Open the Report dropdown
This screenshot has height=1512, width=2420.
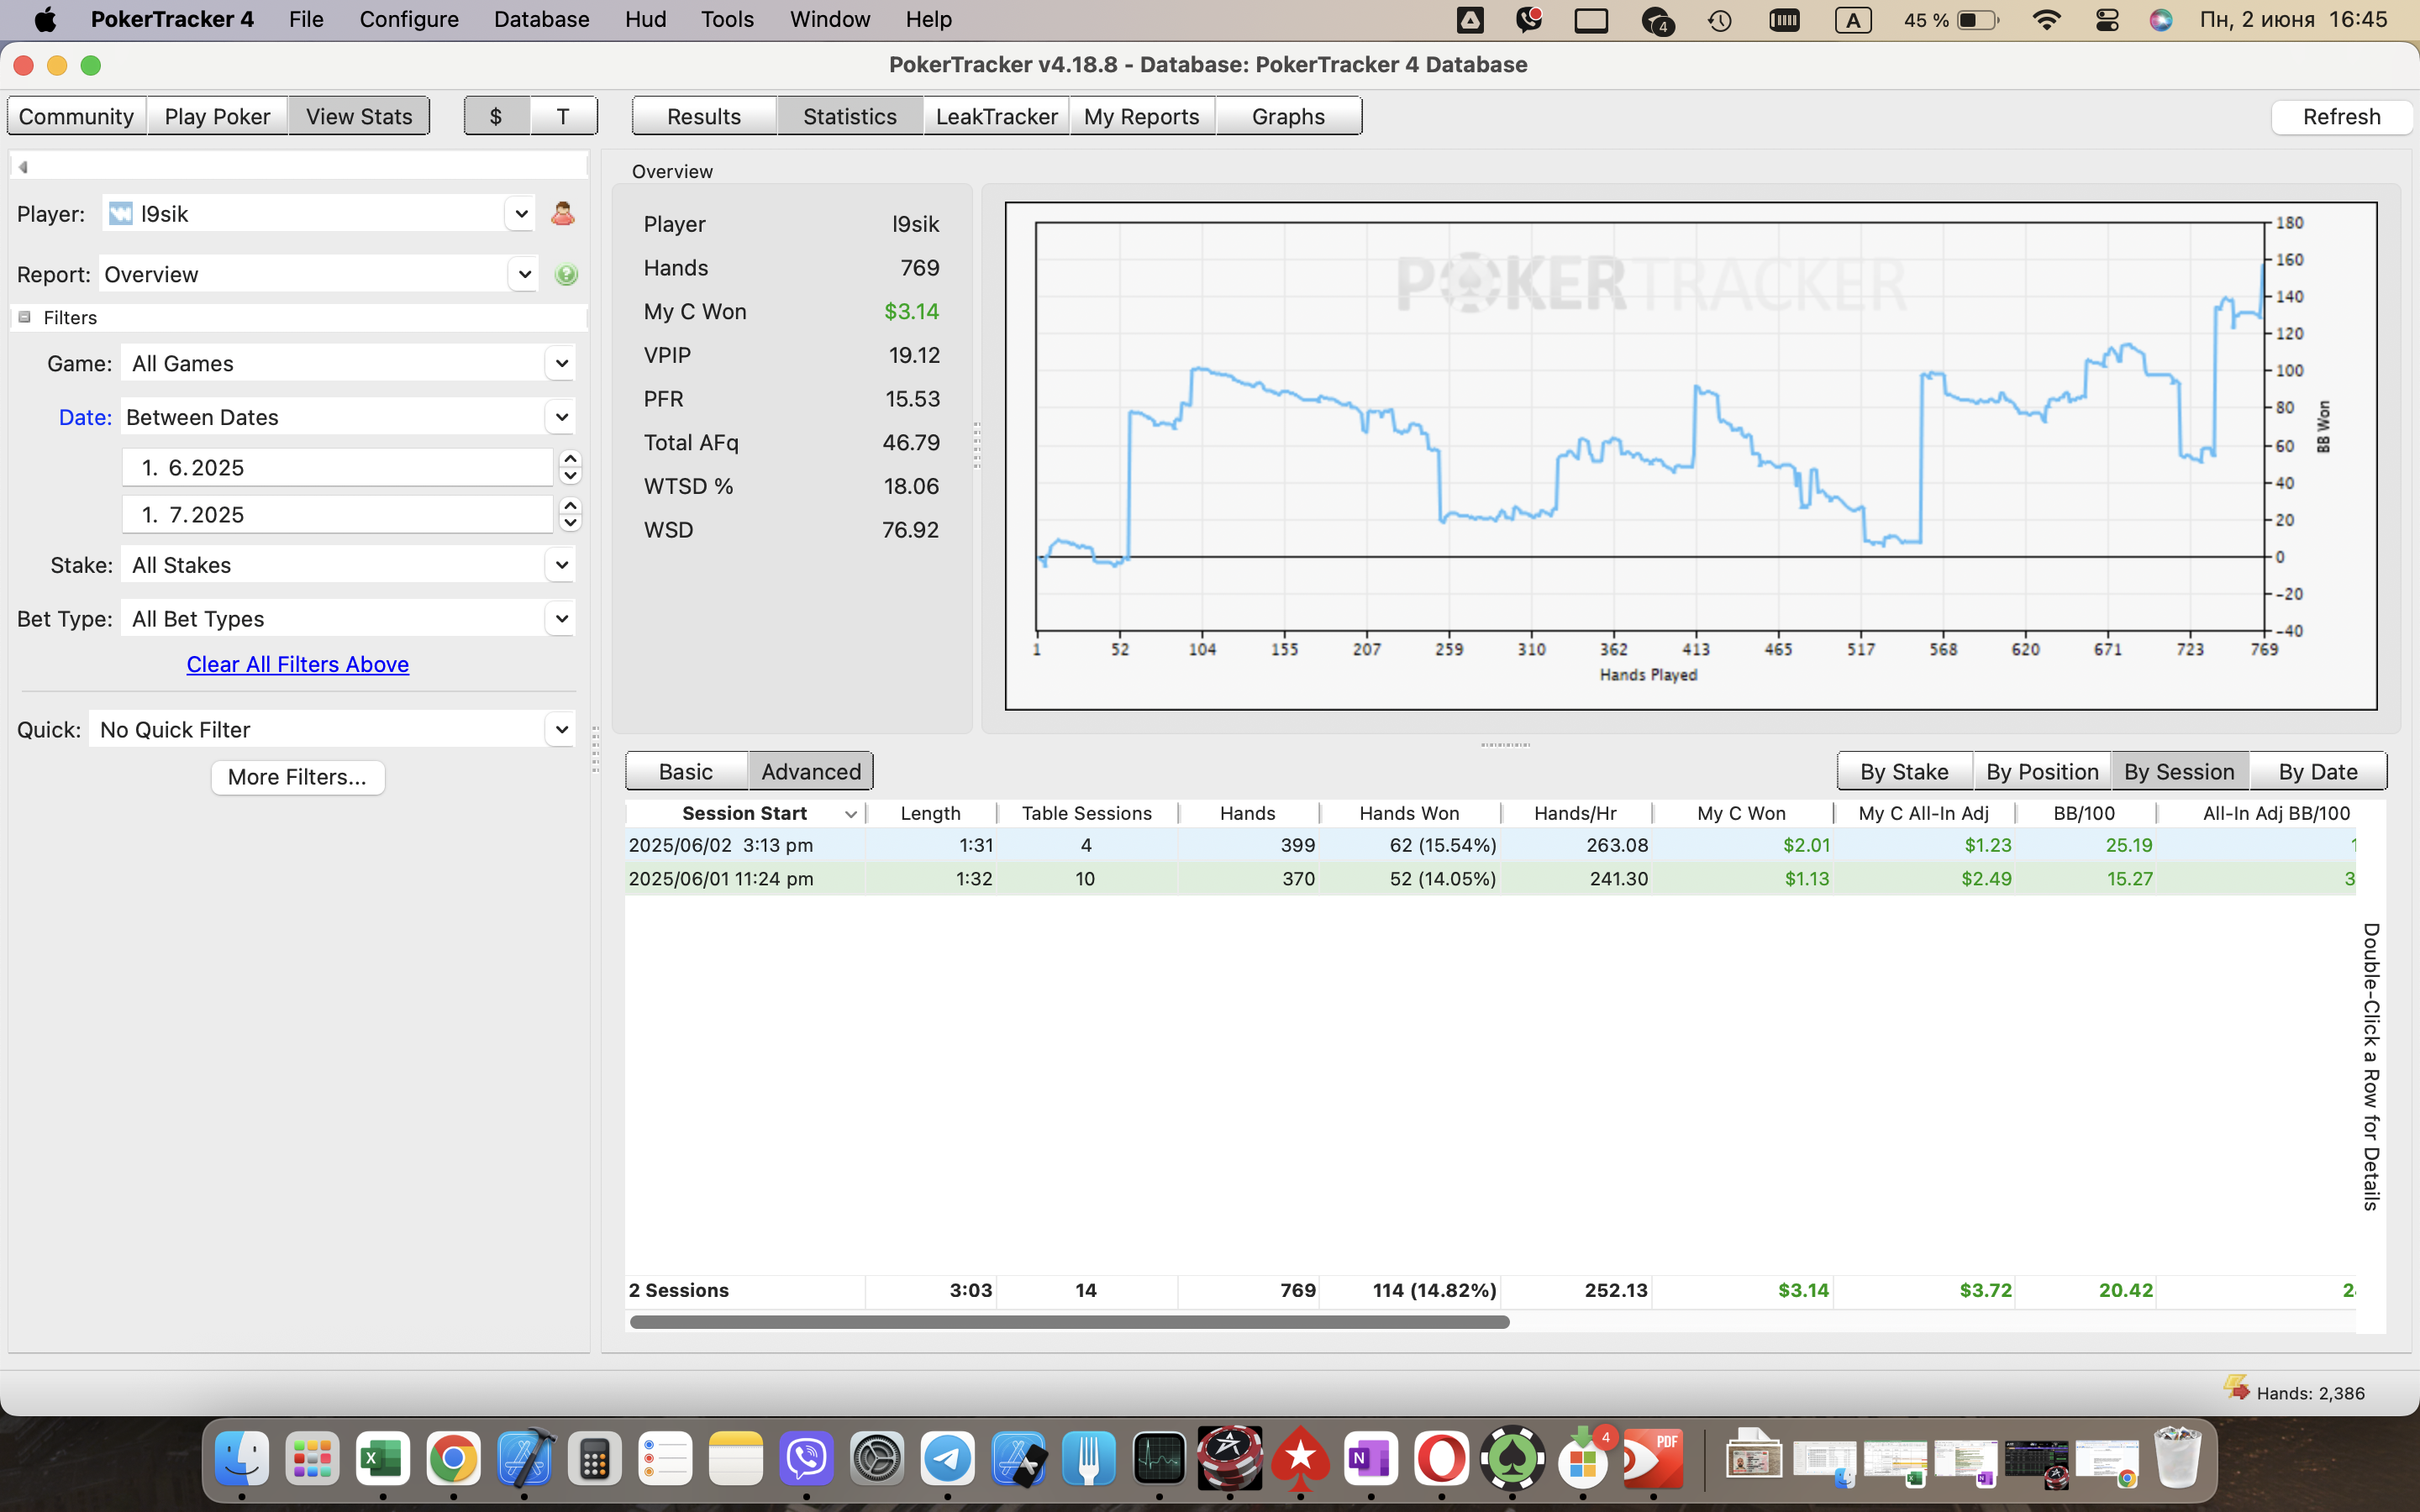pyautogui.click(x=523, y=274)
